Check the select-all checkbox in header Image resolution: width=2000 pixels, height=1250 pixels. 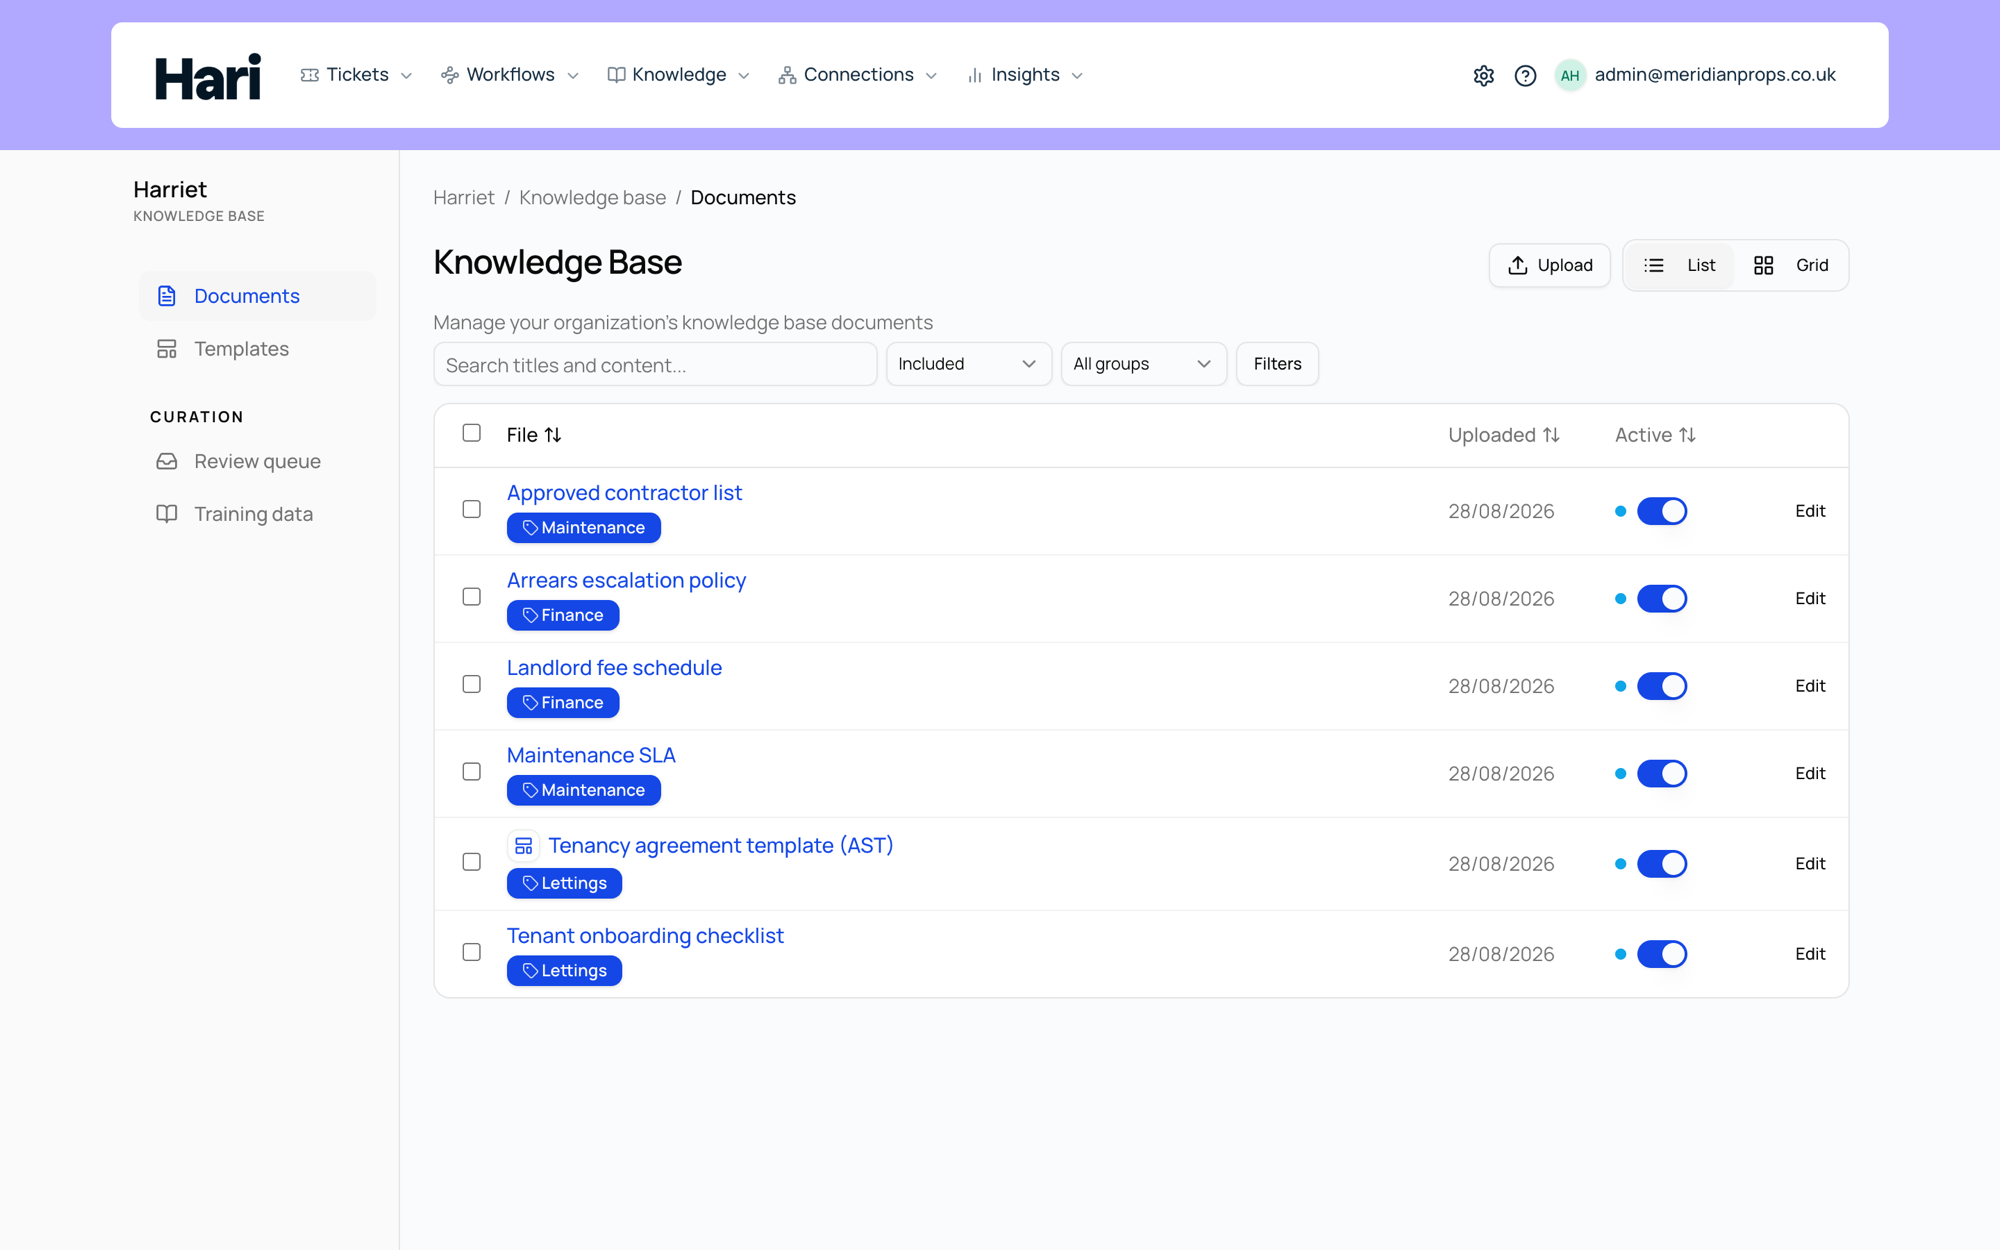(x=472, y=433)
